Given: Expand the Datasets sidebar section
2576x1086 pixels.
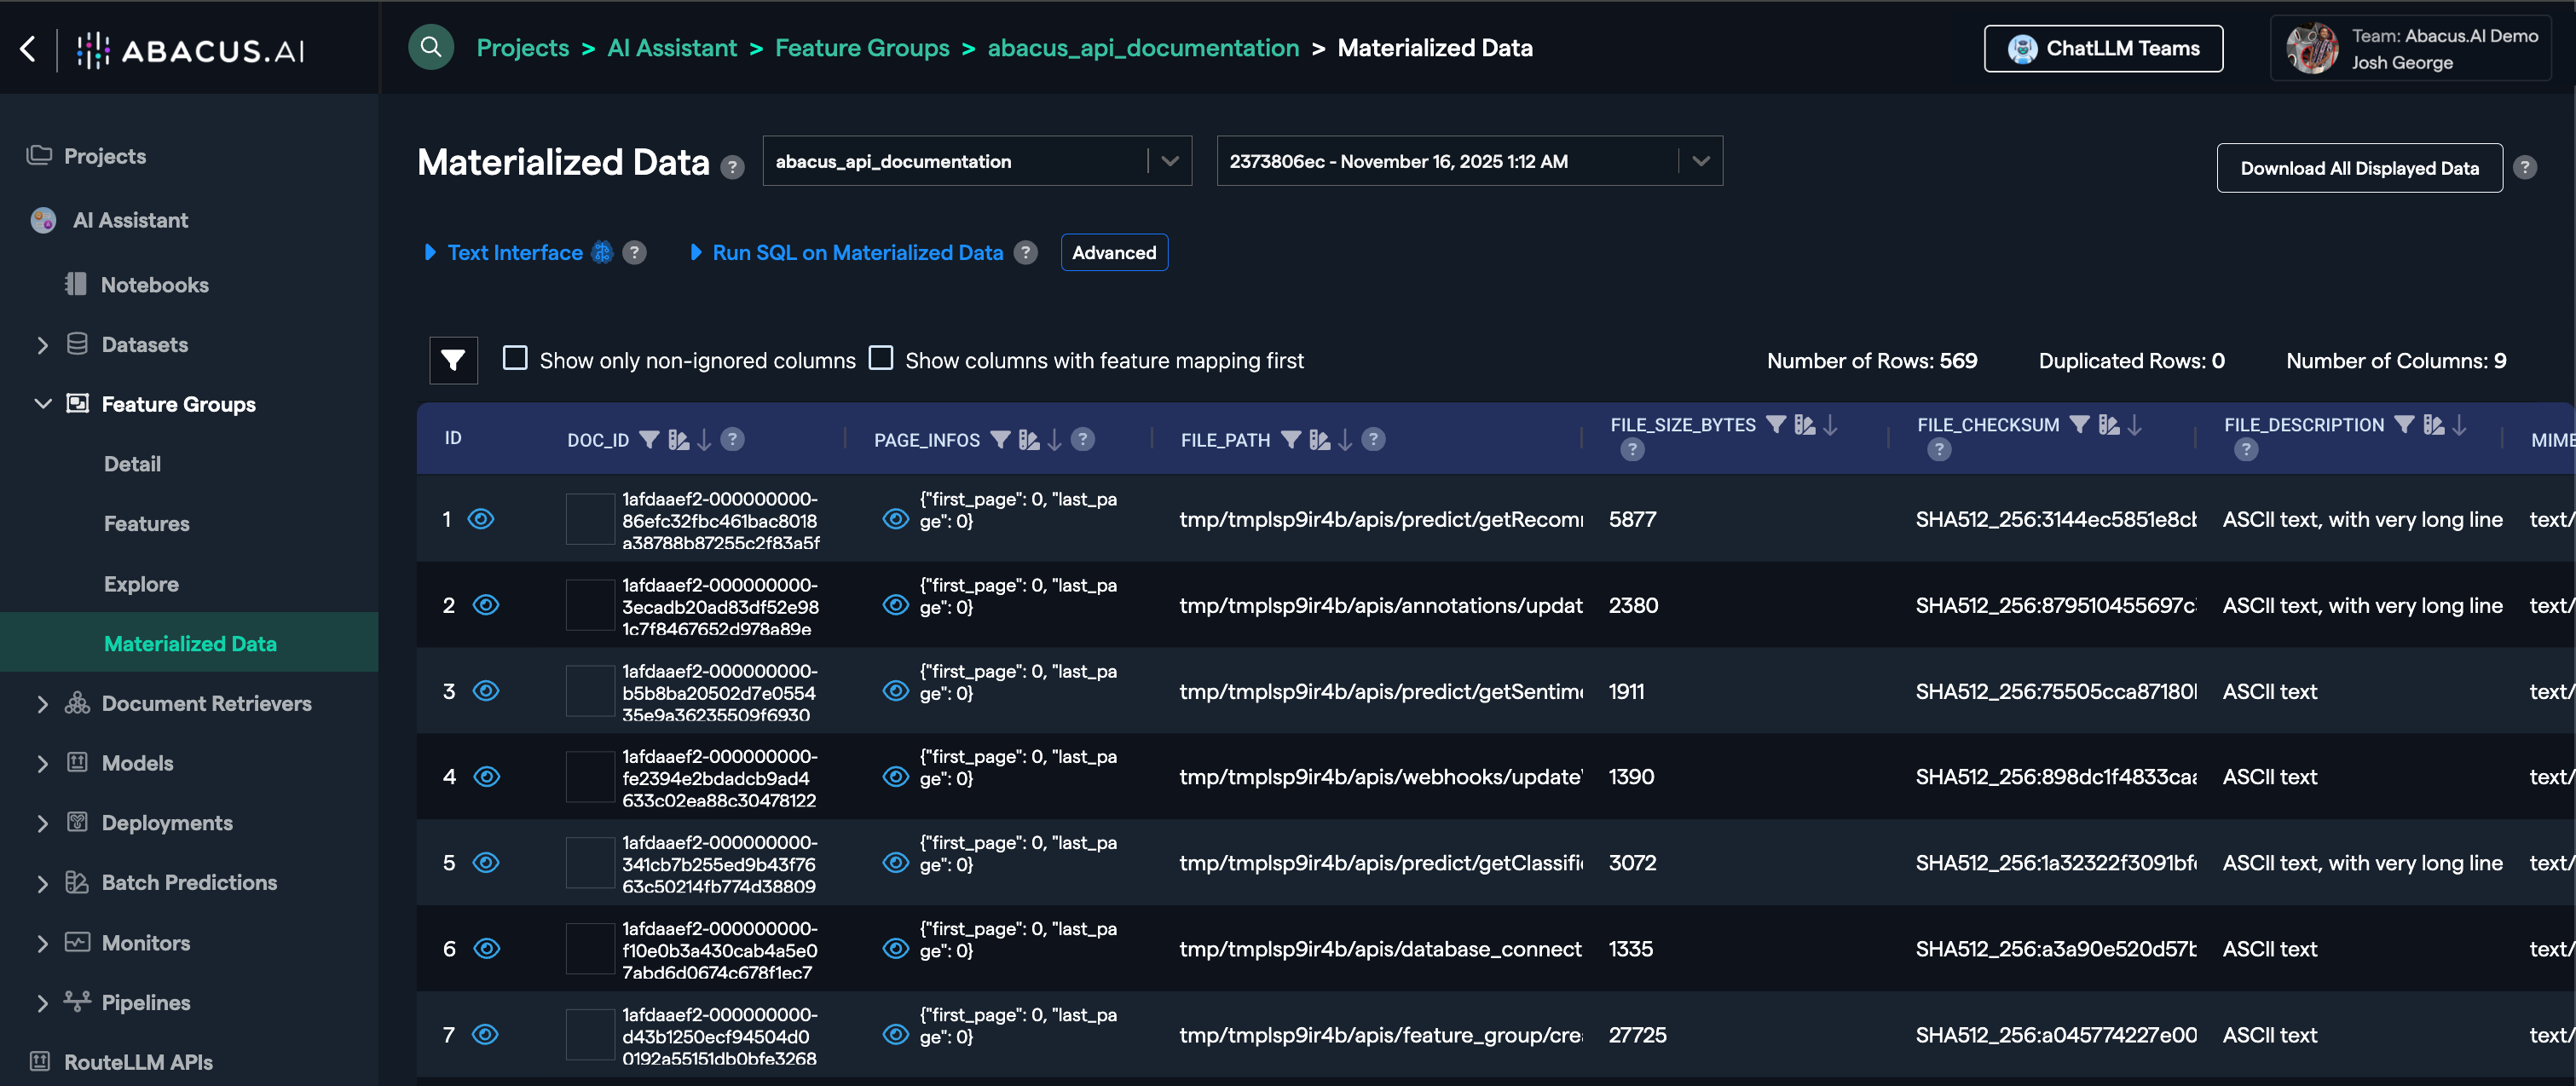Looking at the screenshot, I should click(43, 345).
